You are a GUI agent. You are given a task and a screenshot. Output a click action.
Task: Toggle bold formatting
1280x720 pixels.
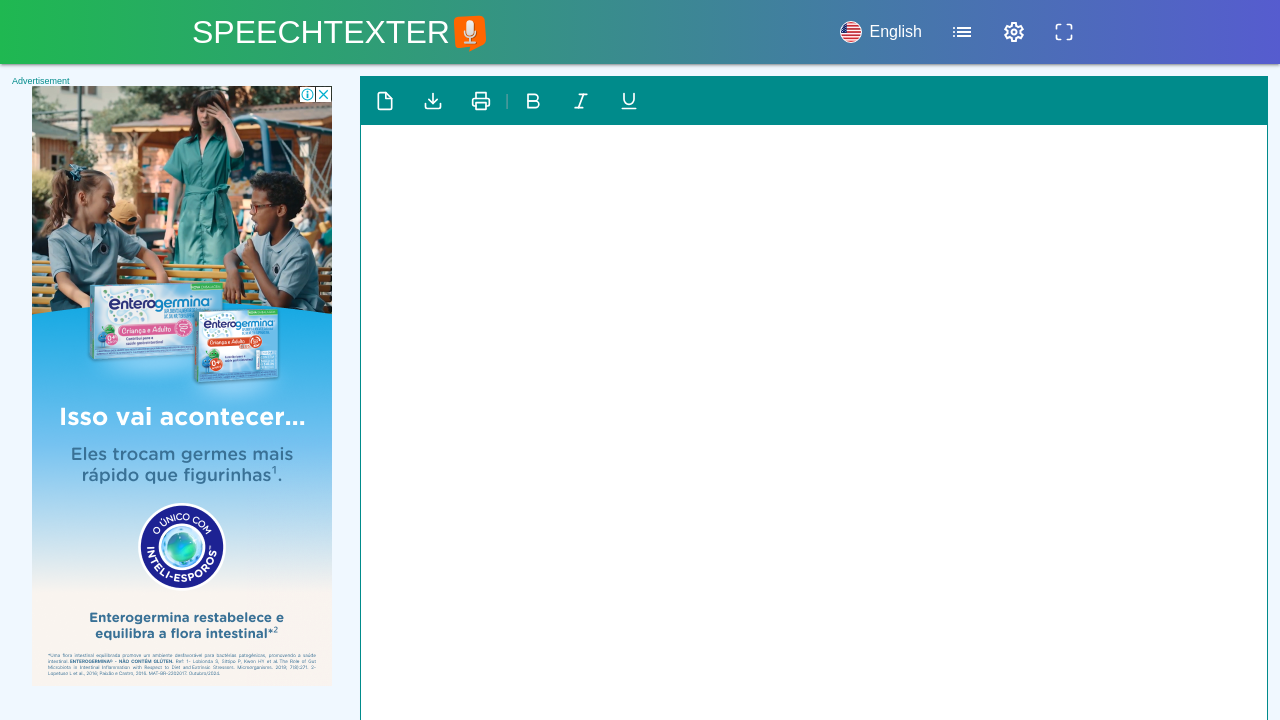(x=533, y=101)
